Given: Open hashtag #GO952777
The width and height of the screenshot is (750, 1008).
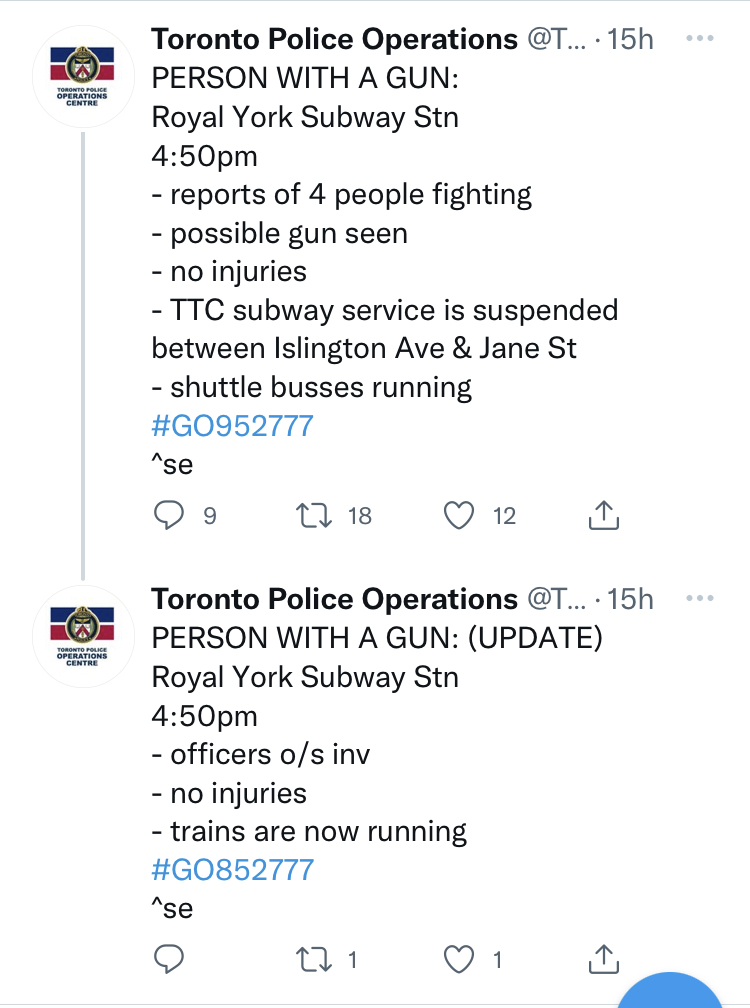Looking at the screenshot, I should pos(232,426).
